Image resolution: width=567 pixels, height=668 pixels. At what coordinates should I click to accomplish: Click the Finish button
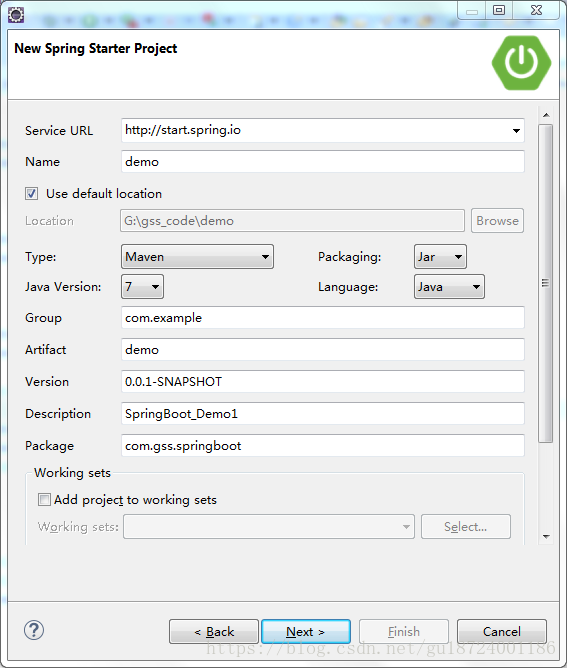[x=404, y=631]
